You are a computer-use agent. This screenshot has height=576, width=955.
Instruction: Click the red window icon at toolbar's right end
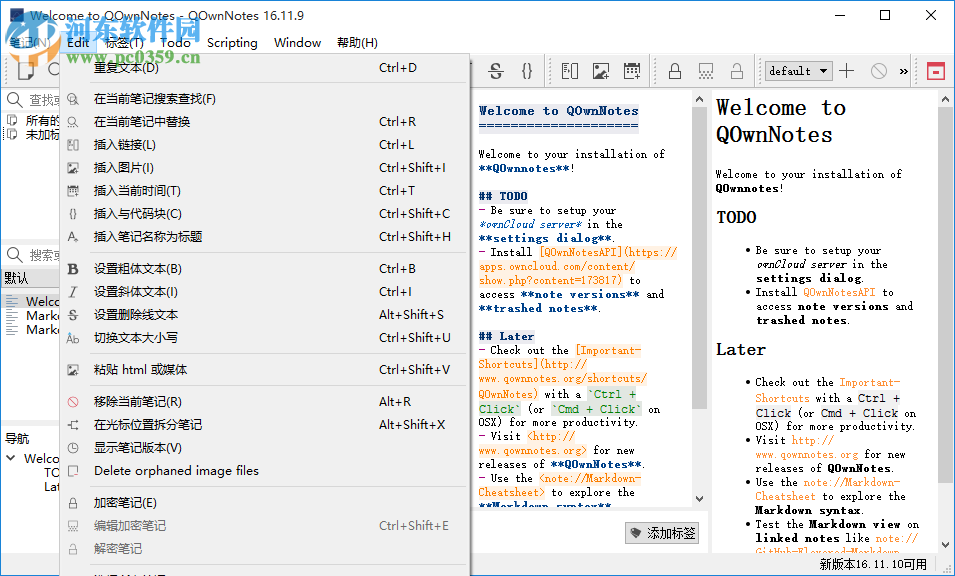tap(935, 71)
